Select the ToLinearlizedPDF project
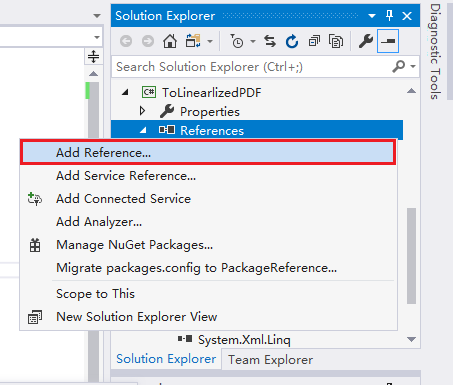This screenshot has height=385, width=453. point(212,92)
